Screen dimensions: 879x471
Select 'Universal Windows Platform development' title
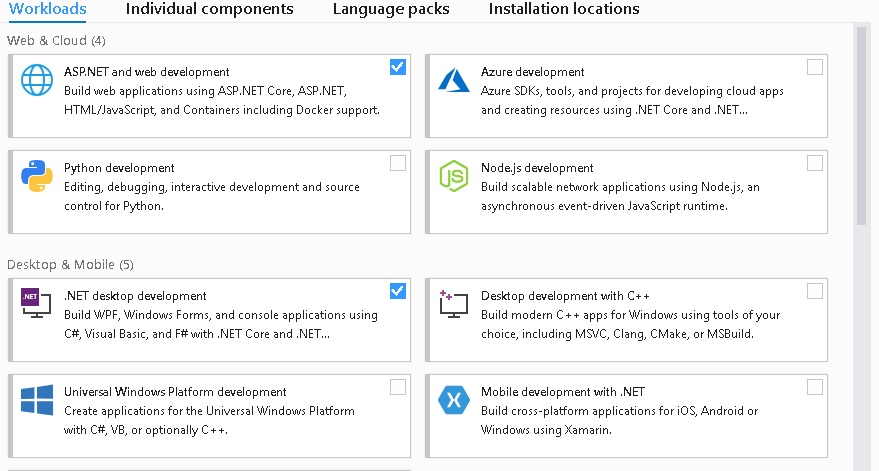175,392
